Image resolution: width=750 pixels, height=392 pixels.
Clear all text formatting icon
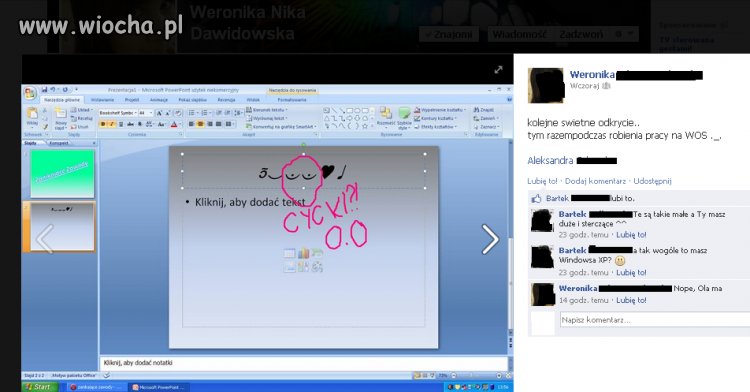coord(177,113)
